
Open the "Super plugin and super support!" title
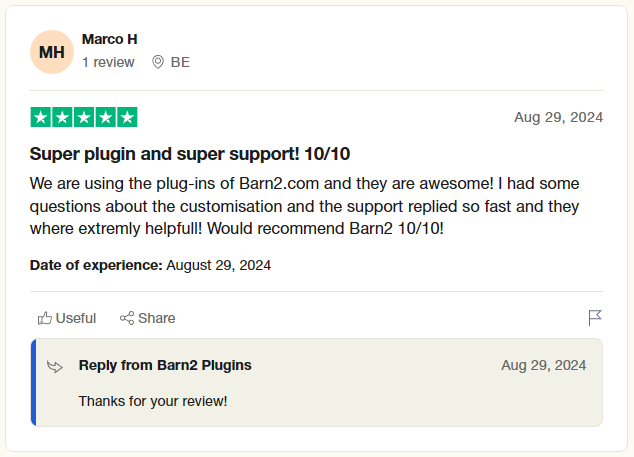(190, 154)
